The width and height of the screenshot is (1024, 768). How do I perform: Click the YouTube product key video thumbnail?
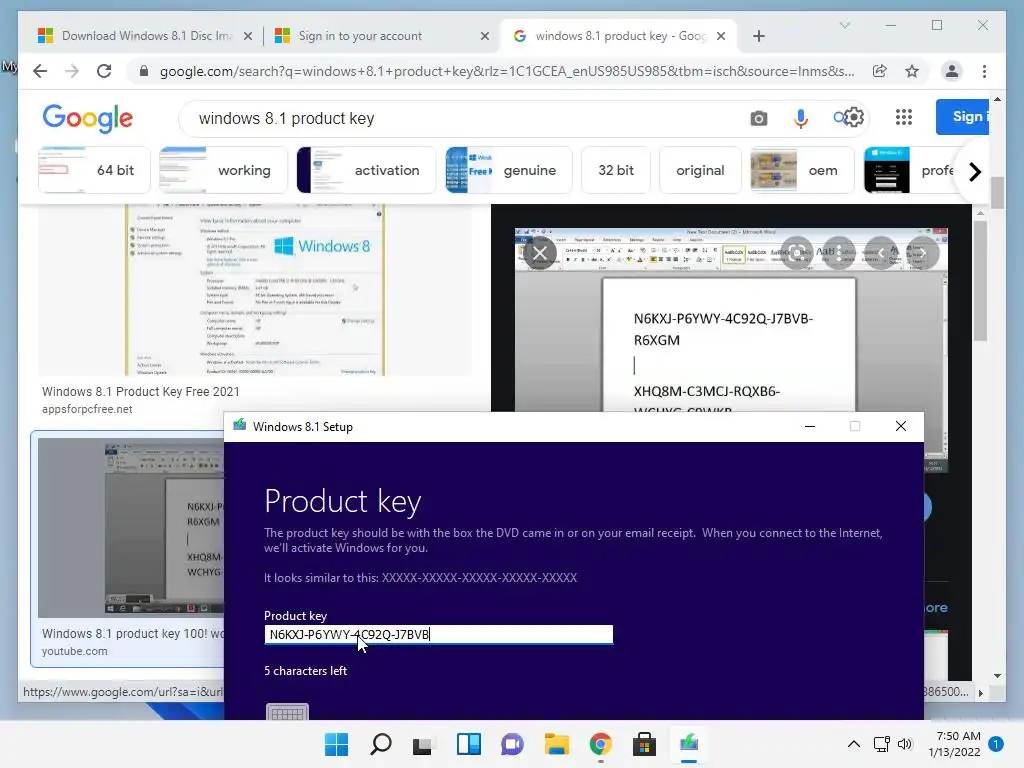[x=131, y=527]
